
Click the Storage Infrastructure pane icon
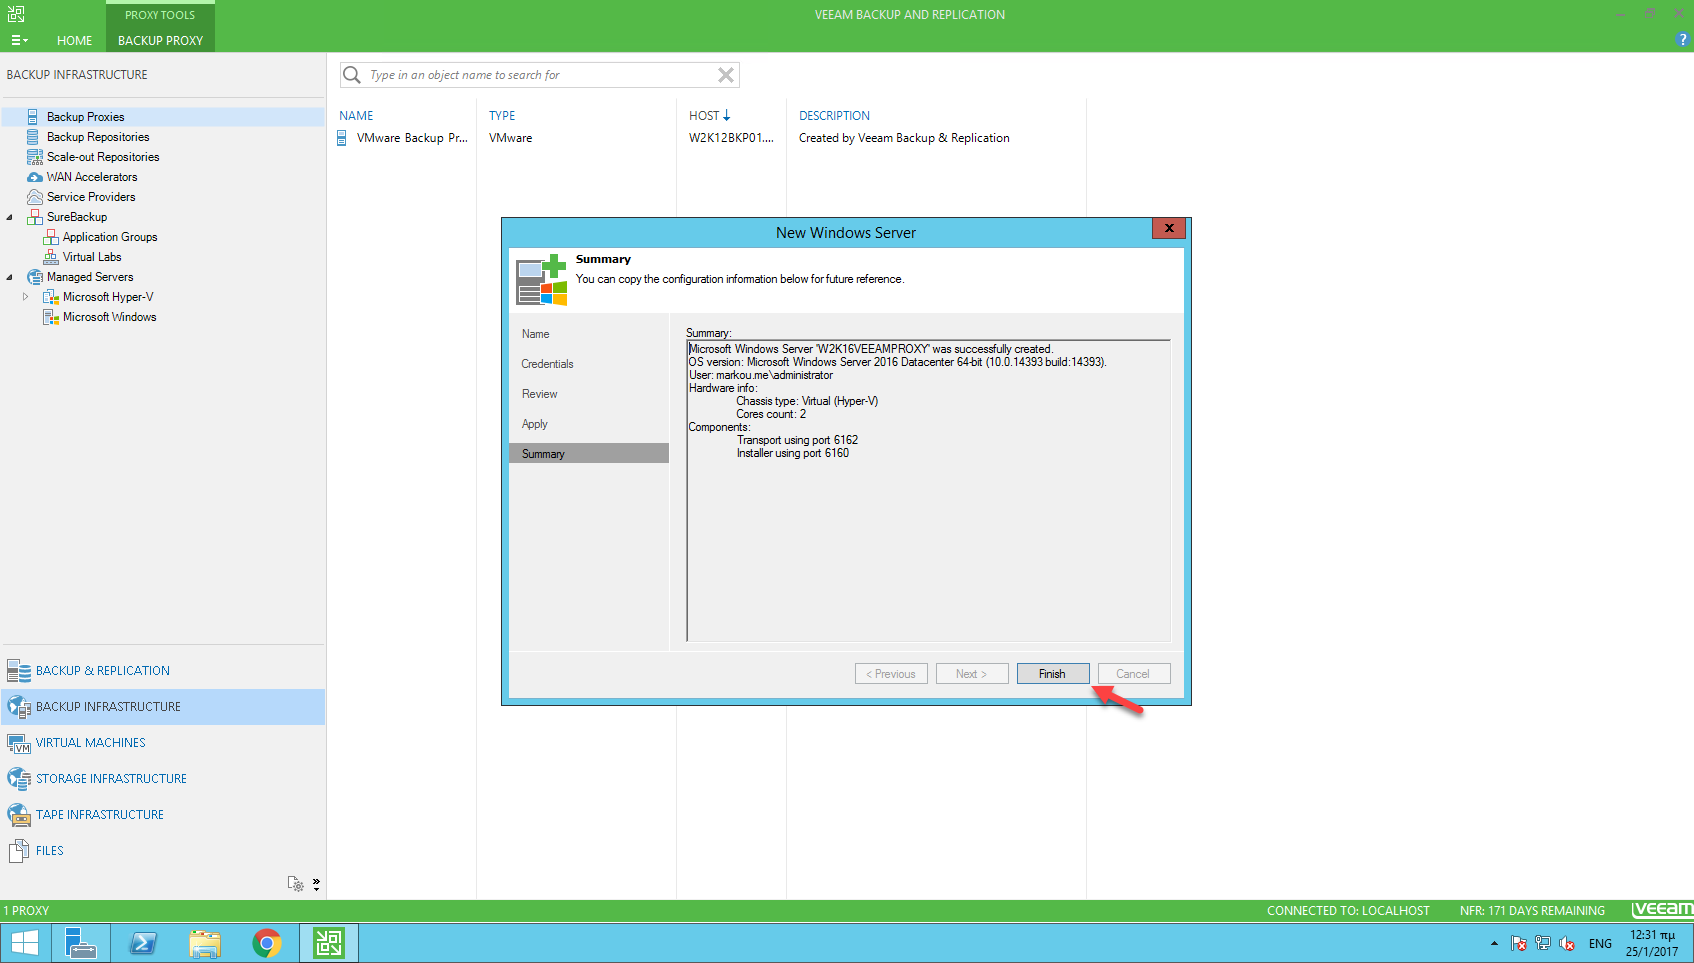[x=19, y=779]
